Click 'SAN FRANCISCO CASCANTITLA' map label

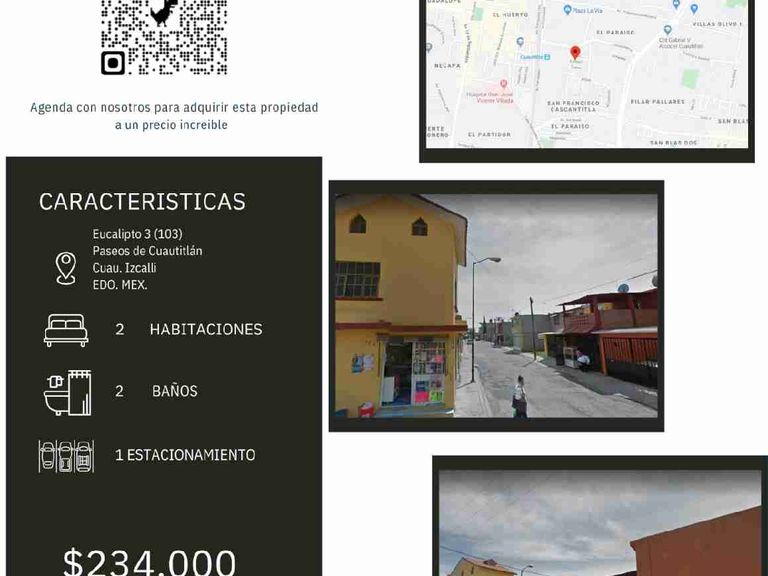pos(573,106)
